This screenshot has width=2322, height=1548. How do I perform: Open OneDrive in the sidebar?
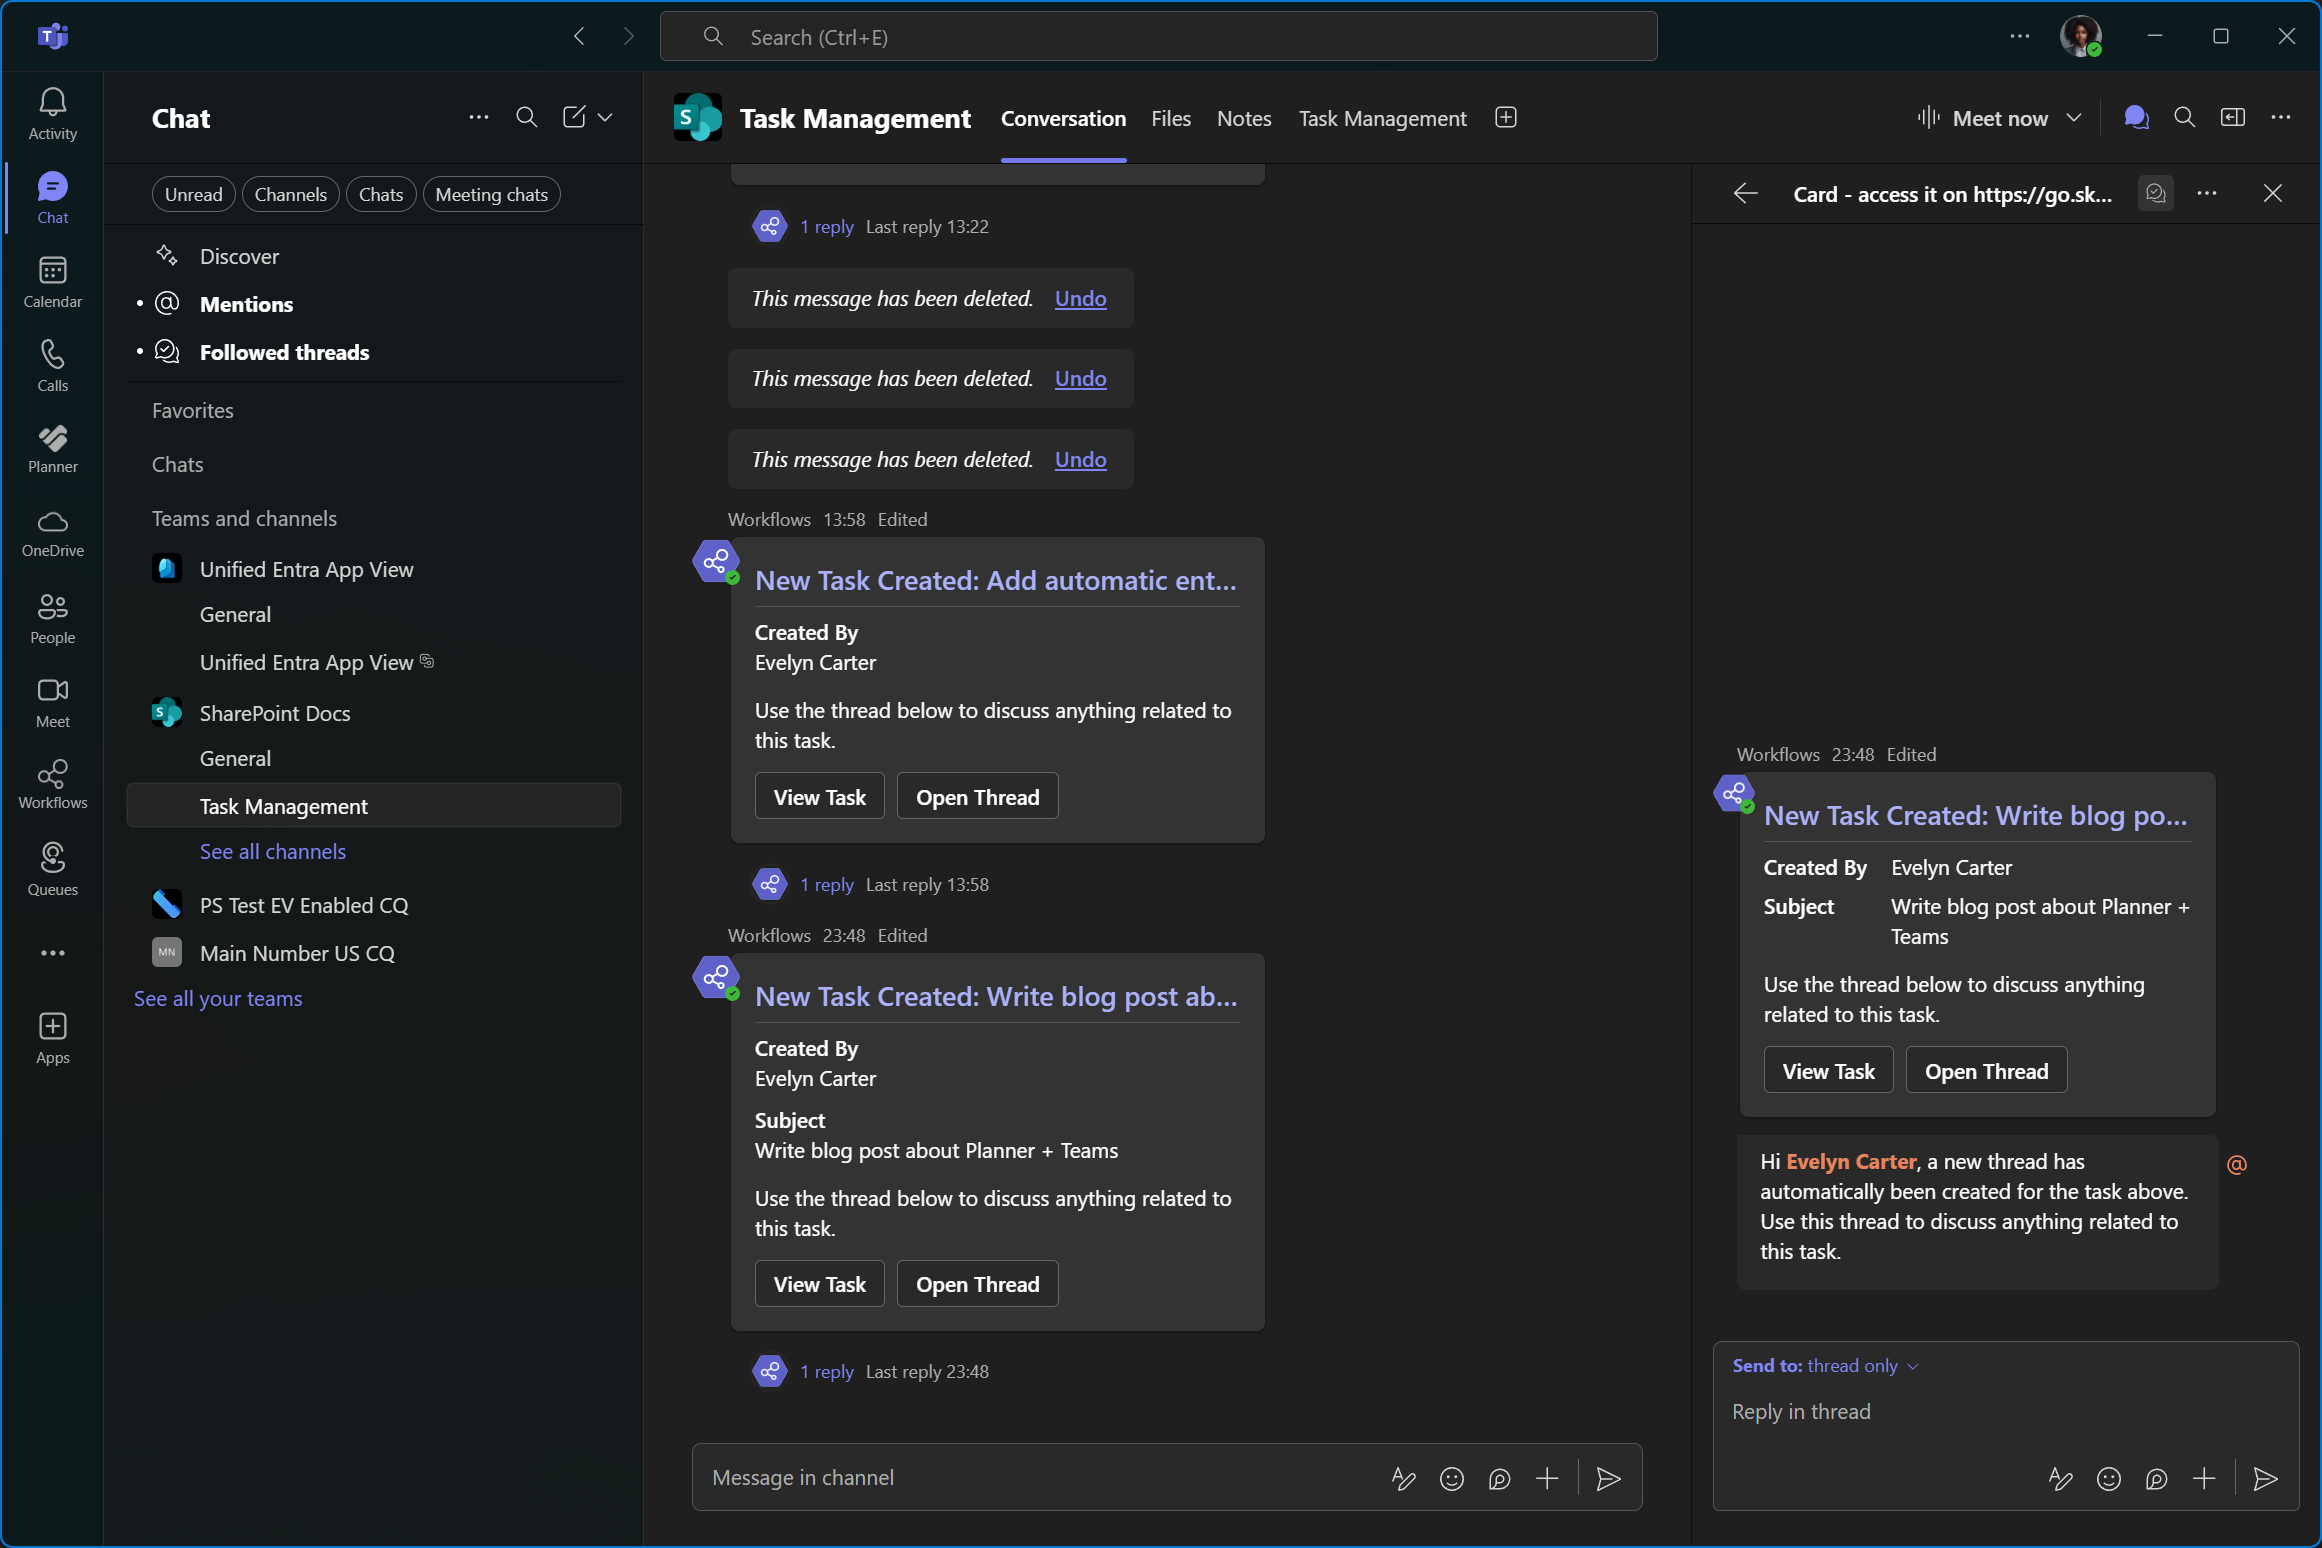[52, 533]
